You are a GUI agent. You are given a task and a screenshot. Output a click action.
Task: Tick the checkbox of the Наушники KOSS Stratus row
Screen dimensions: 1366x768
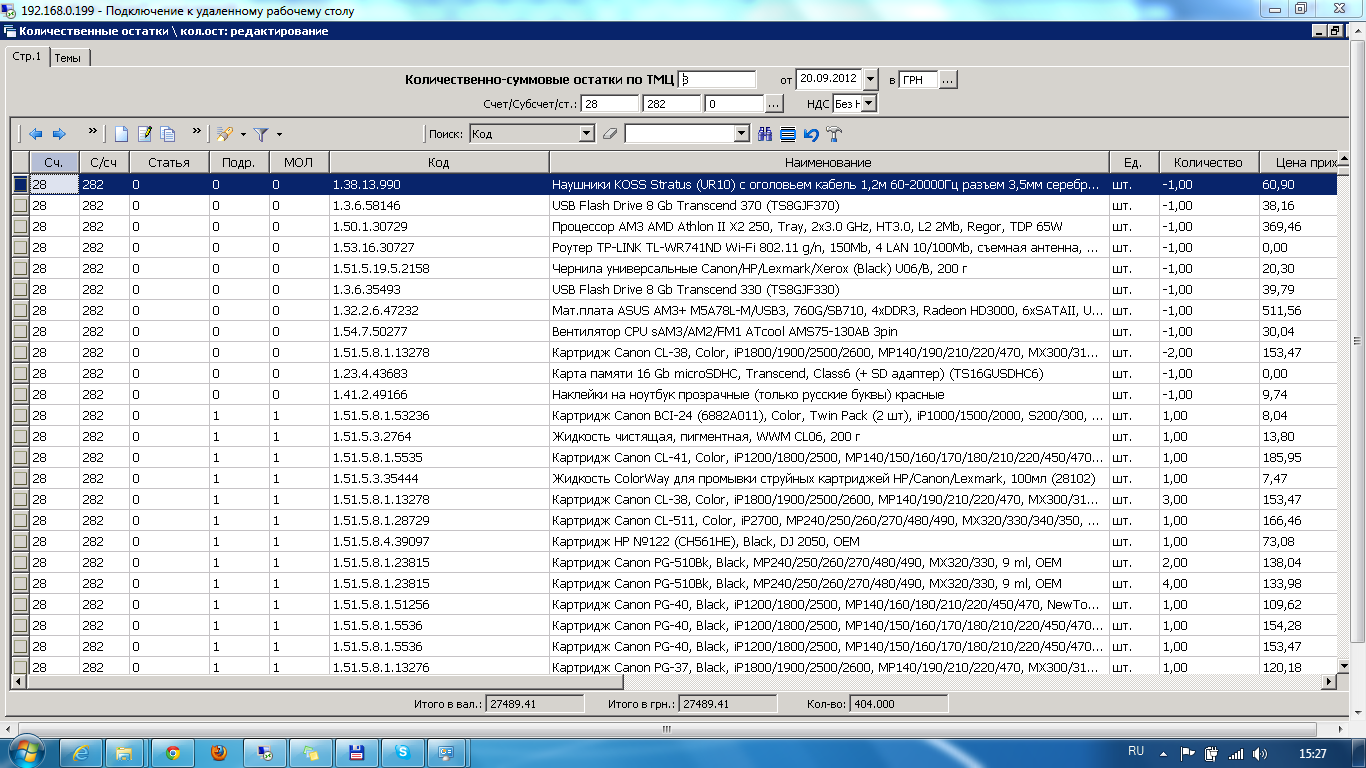(20, 184)
